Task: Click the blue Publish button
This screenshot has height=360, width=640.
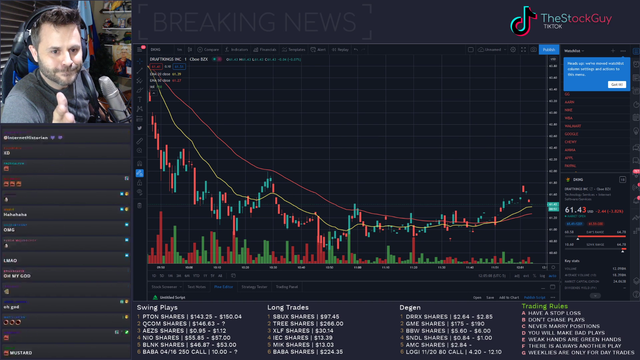Action: [x=549, y=49]
